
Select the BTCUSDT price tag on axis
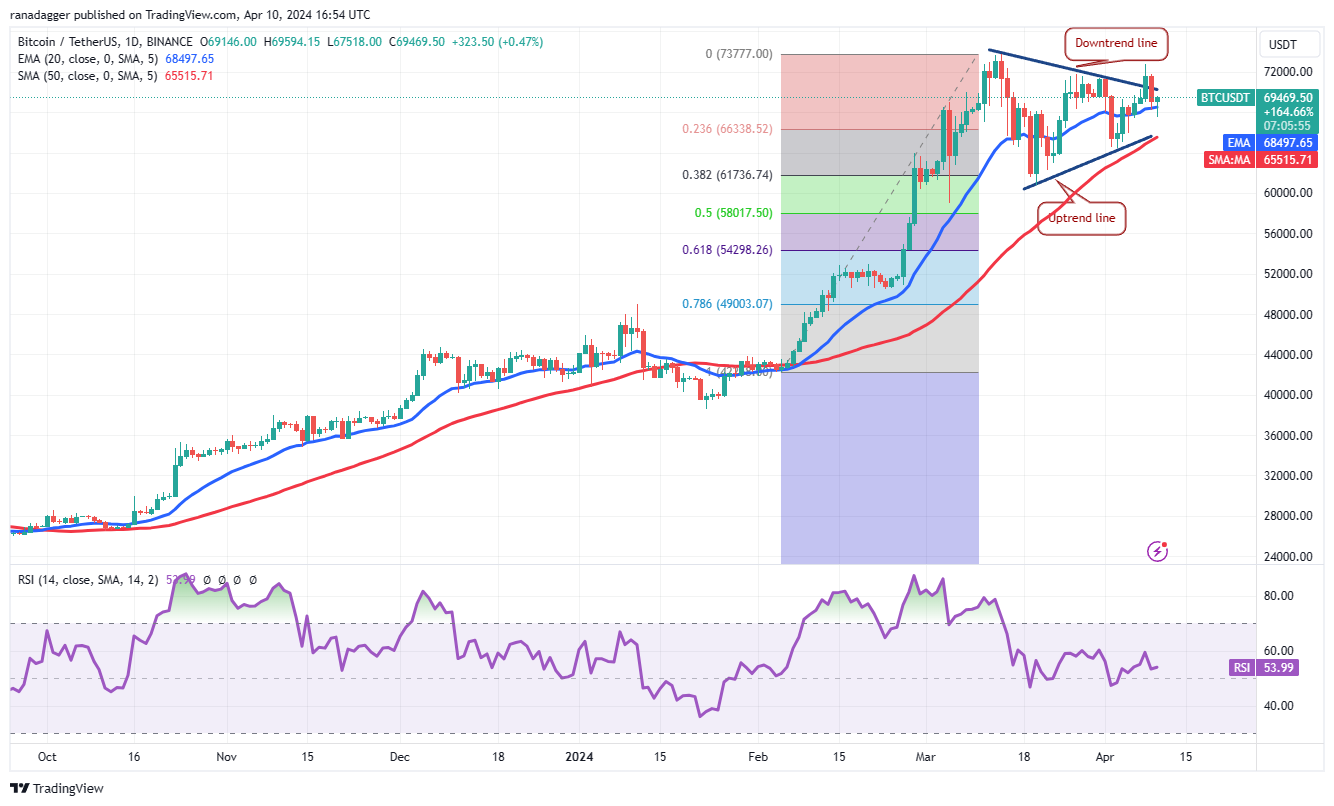click(1226, 98)
